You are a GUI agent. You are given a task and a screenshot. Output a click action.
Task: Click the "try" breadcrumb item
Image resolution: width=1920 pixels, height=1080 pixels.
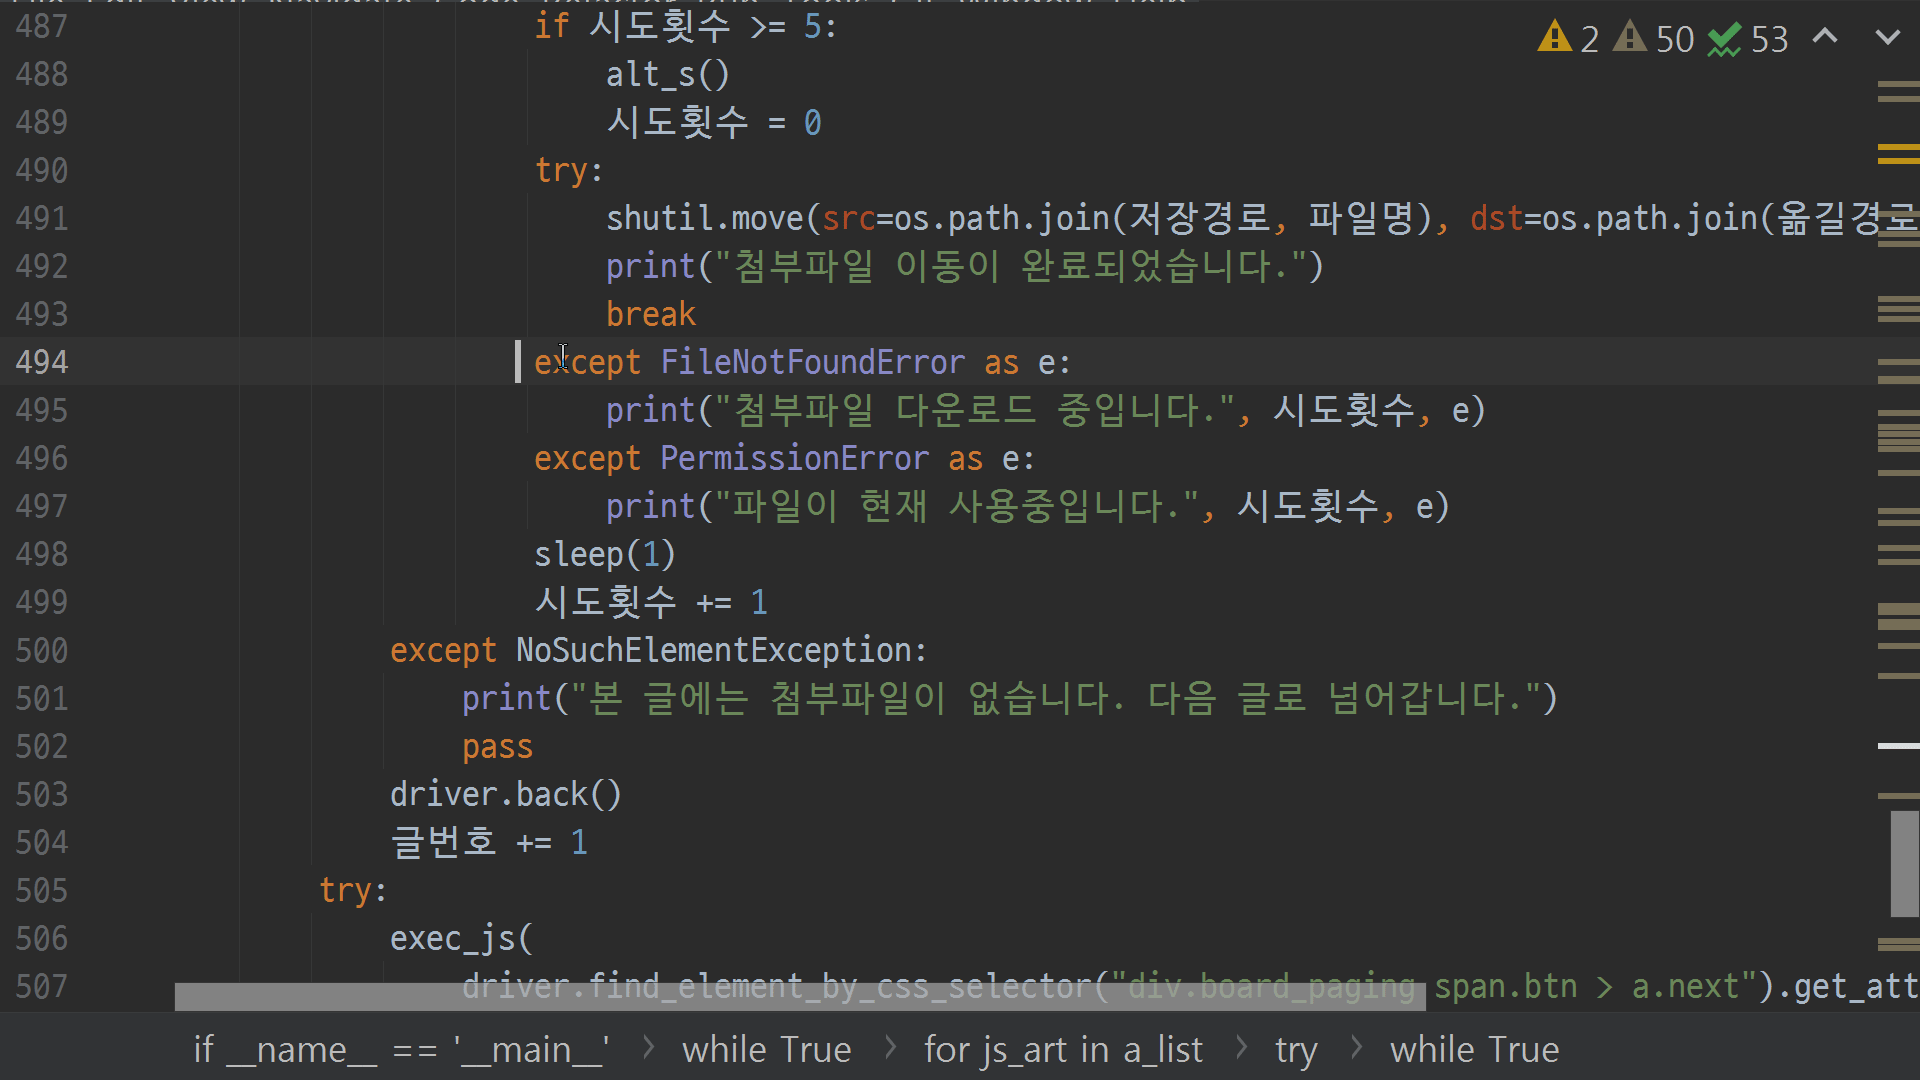(x=1296, y=1049)
